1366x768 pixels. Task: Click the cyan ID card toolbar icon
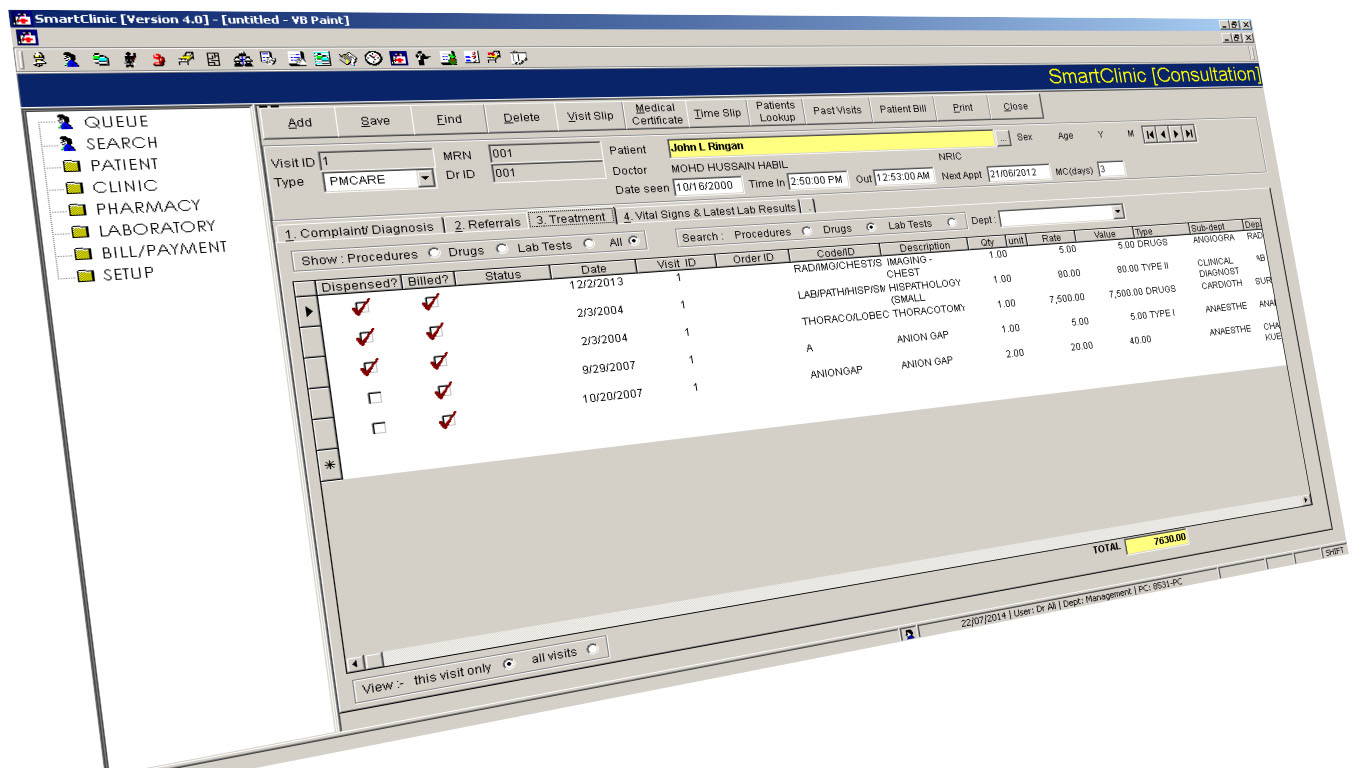[323, 59]
